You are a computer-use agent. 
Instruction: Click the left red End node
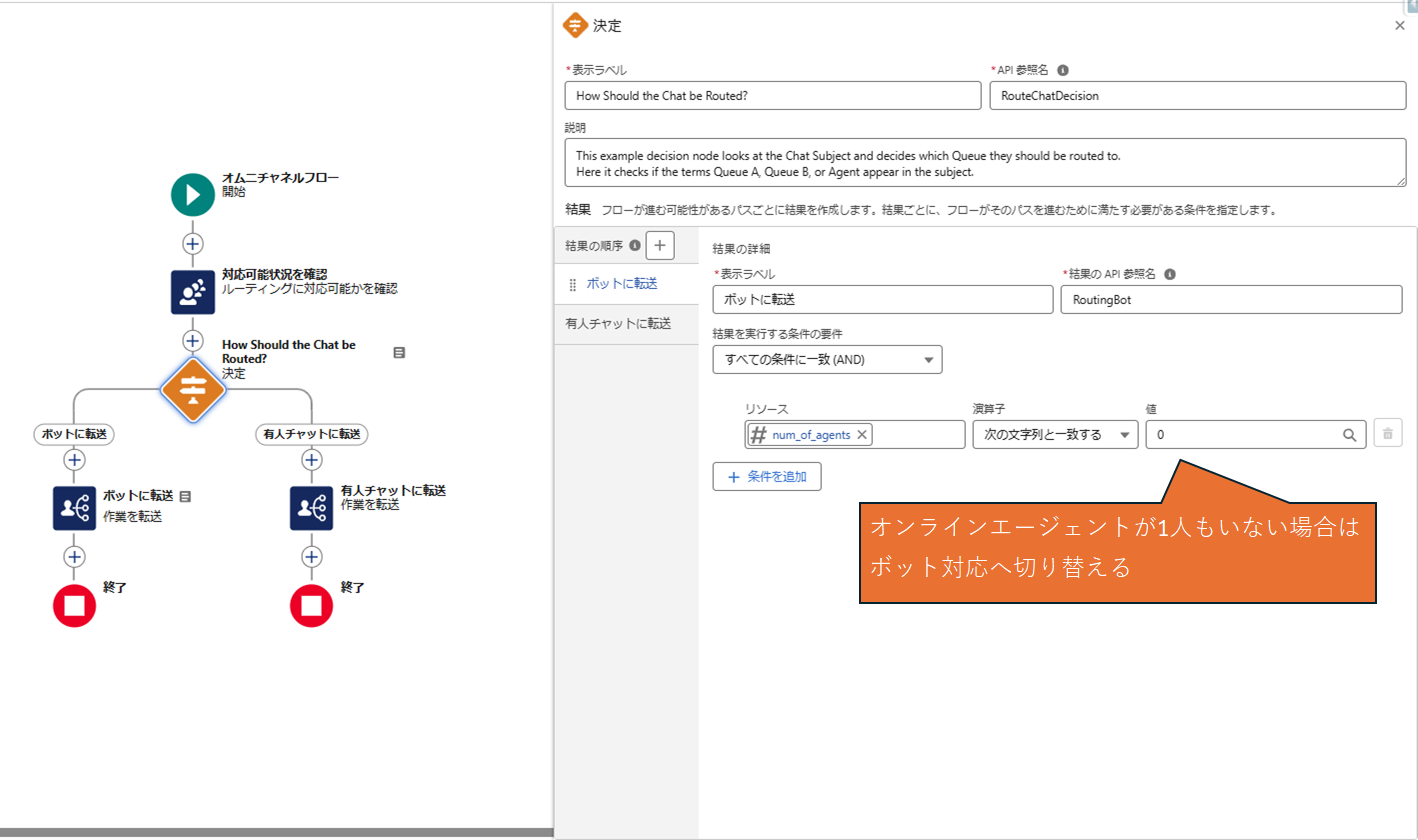(x=74, y=605)
